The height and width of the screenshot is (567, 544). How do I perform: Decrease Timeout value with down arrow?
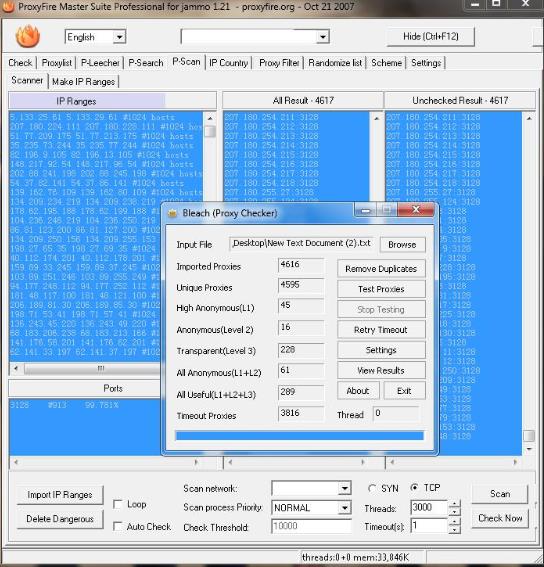point(454,530)
